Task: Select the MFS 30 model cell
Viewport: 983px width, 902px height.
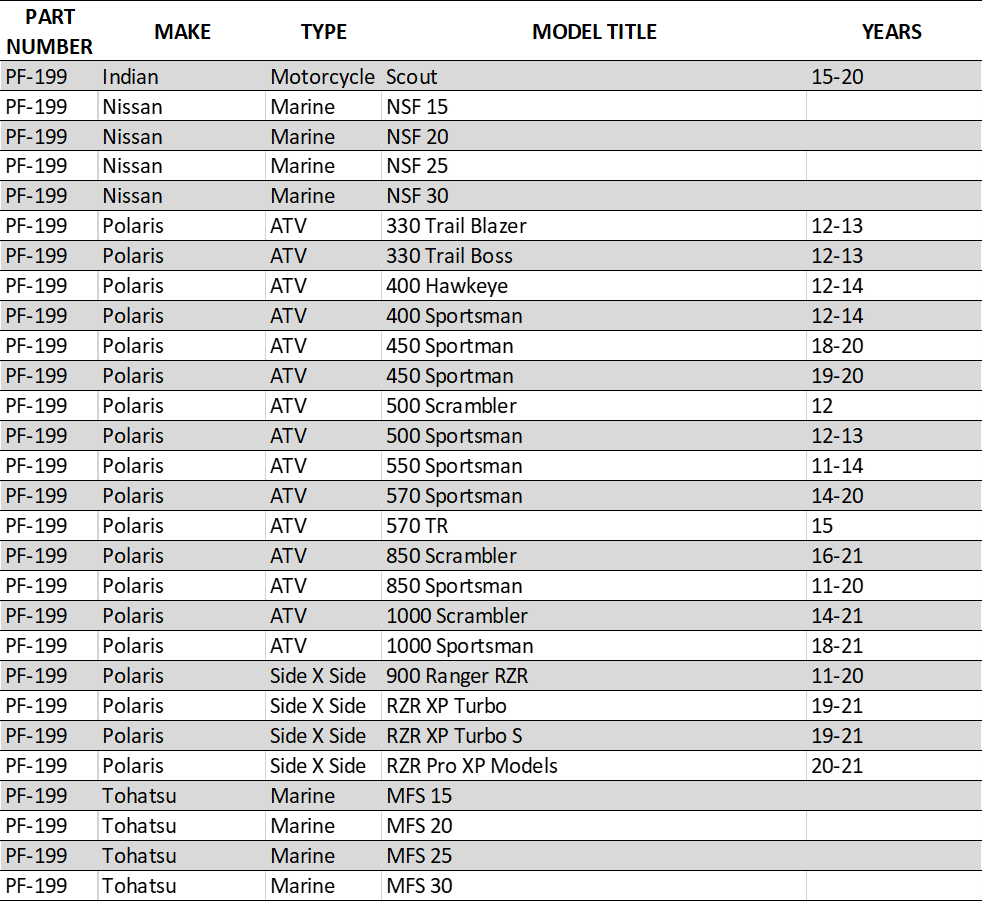Action: (594, 886)
